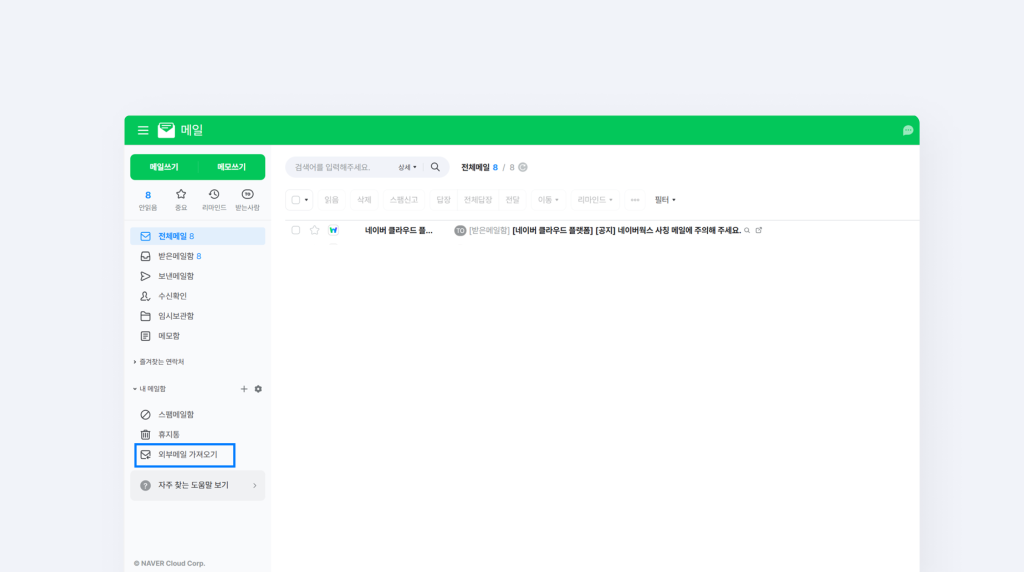Click the refresh icon beside mail count
Screen dimensions: 1024x572
(523, 167)
